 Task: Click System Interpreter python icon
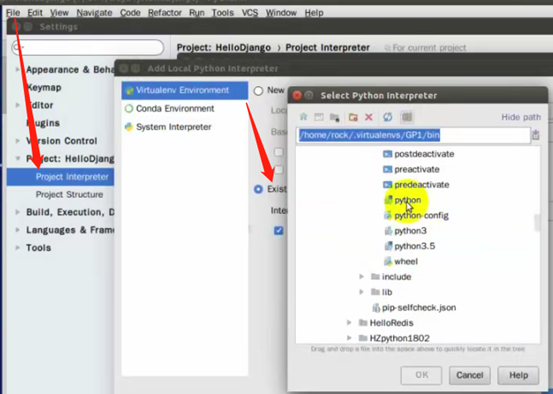click(x=129, y=127)
